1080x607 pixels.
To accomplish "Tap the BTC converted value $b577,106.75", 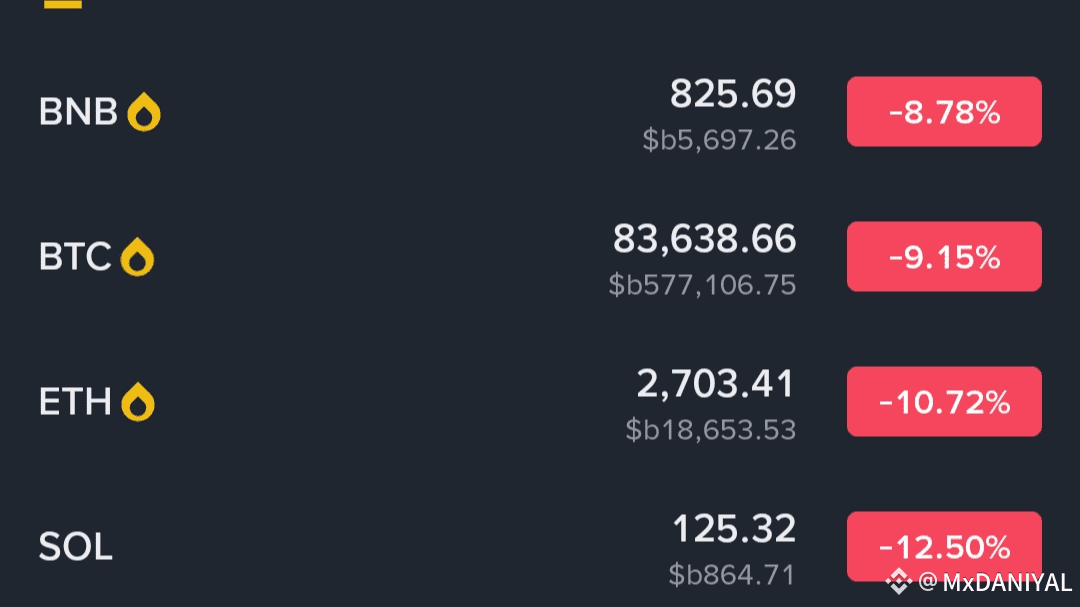I will pos(703,285).
